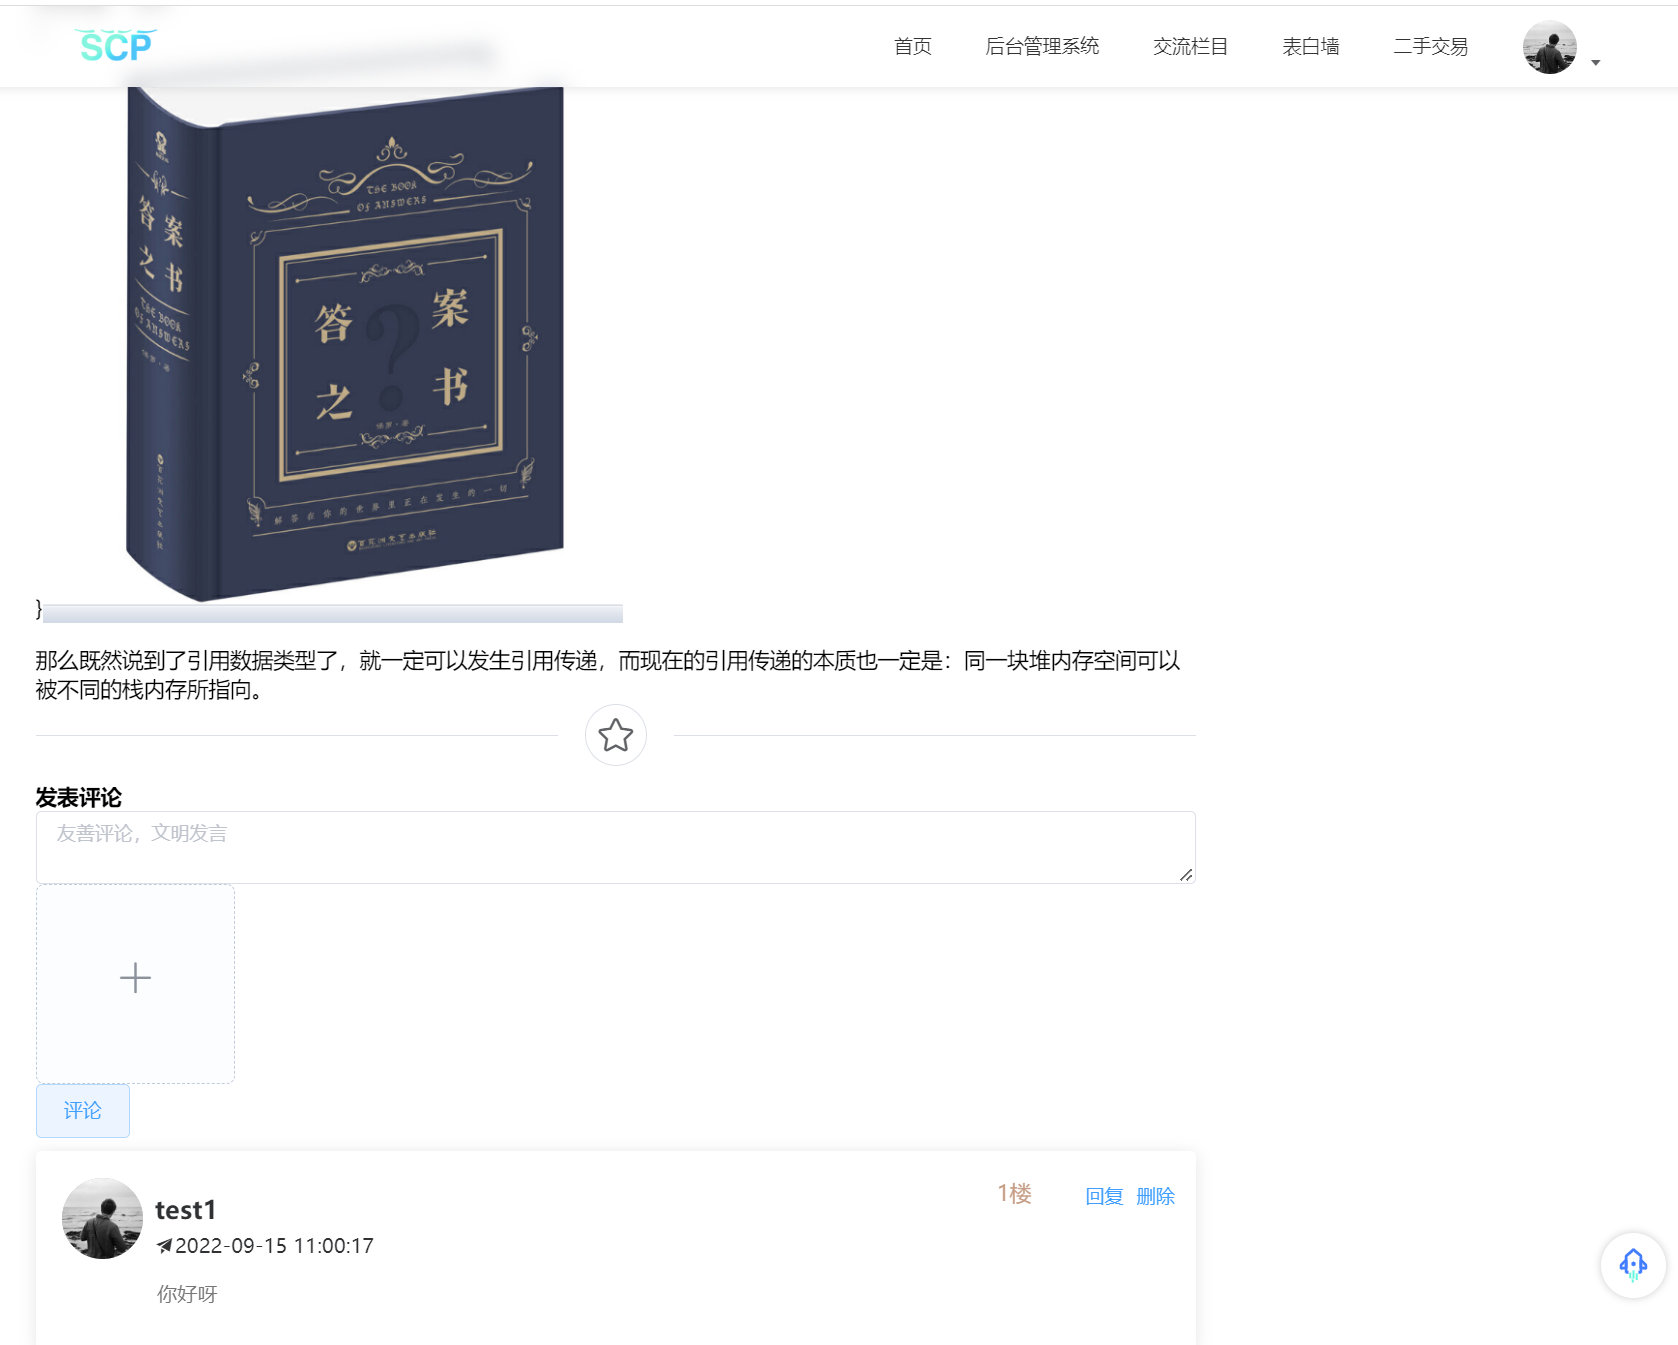Focus the comment text area

coord(616,847)
